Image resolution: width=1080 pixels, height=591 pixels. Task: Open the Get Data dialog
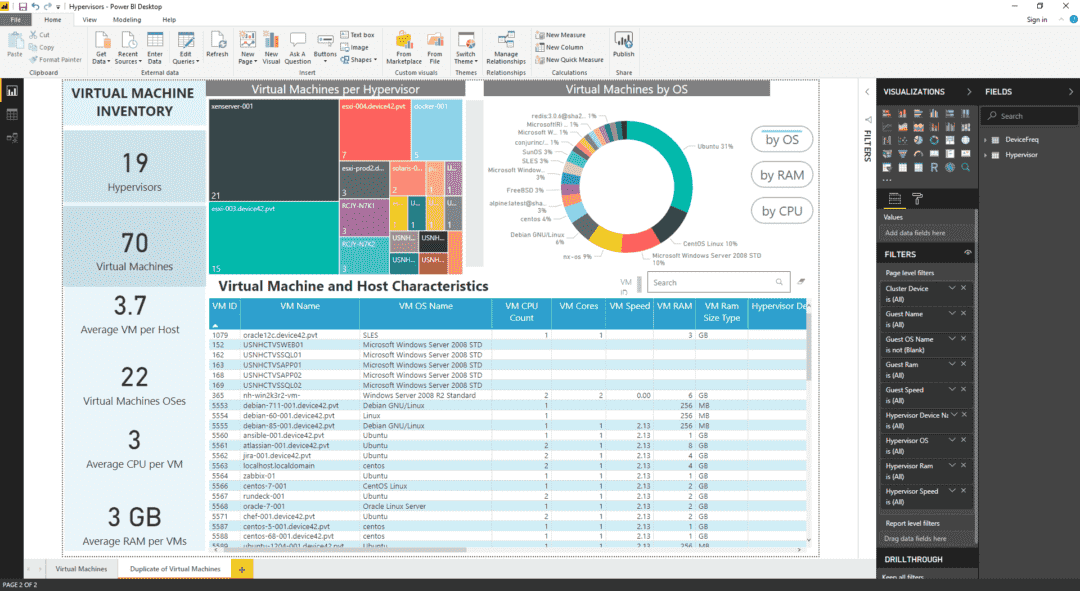pyautogui.click(x=101, y=46)
